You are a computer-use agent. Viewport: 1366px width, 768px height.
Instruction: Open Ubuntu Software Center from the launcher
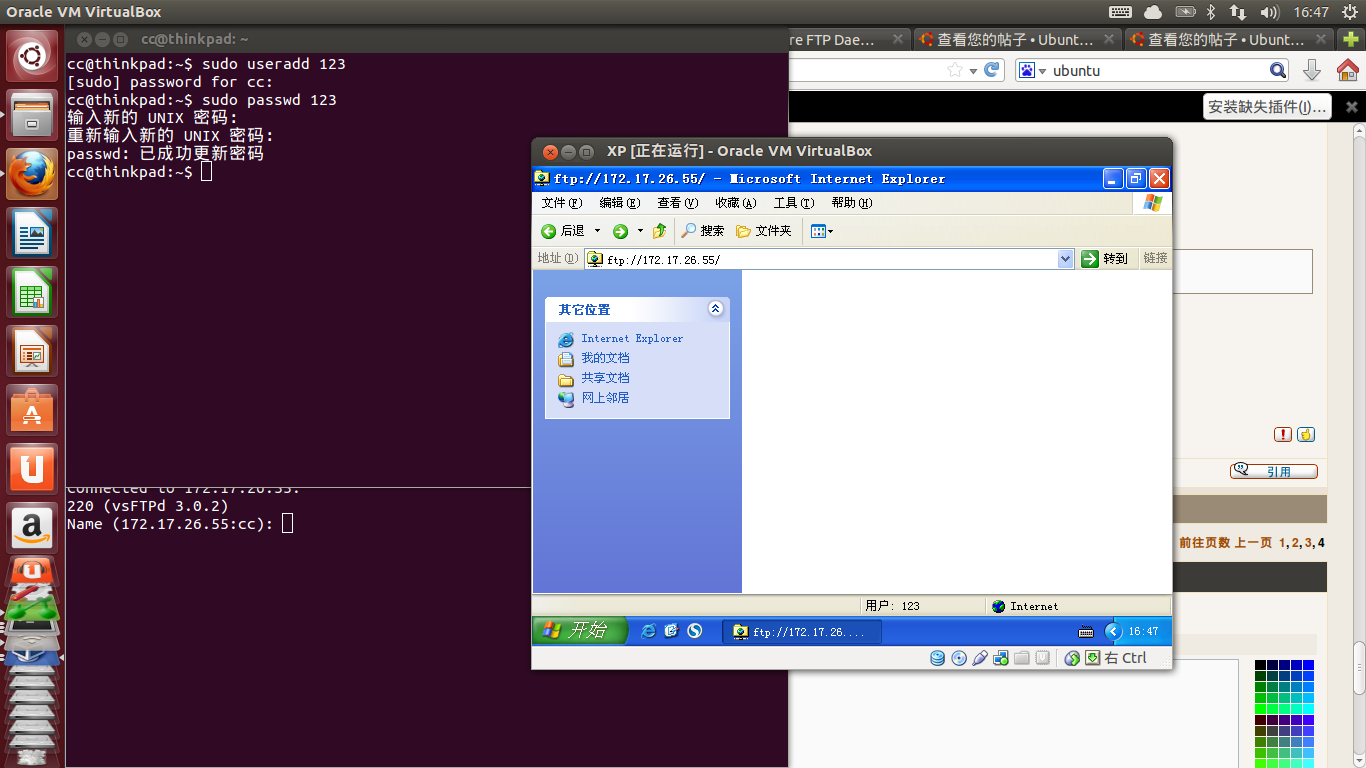point(32,410)
